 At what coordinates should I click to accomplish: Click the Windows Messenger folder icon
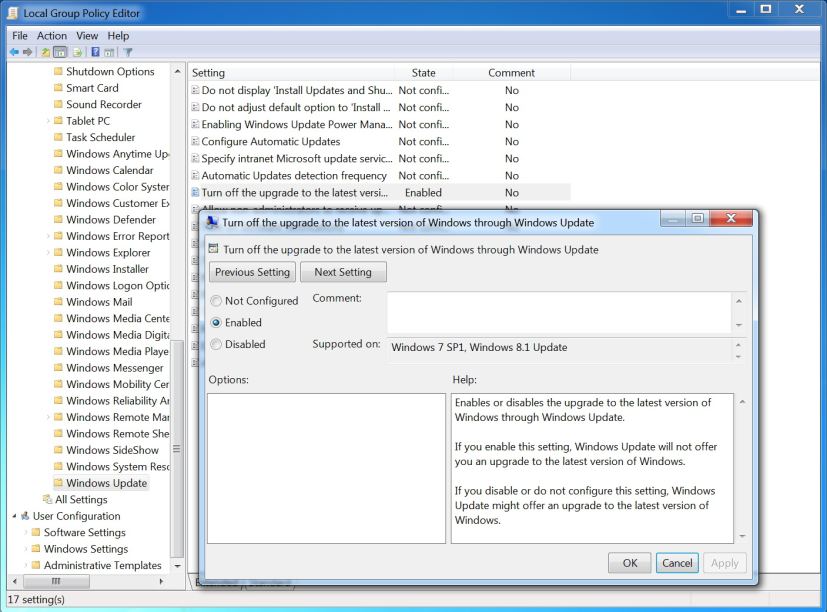58,368
